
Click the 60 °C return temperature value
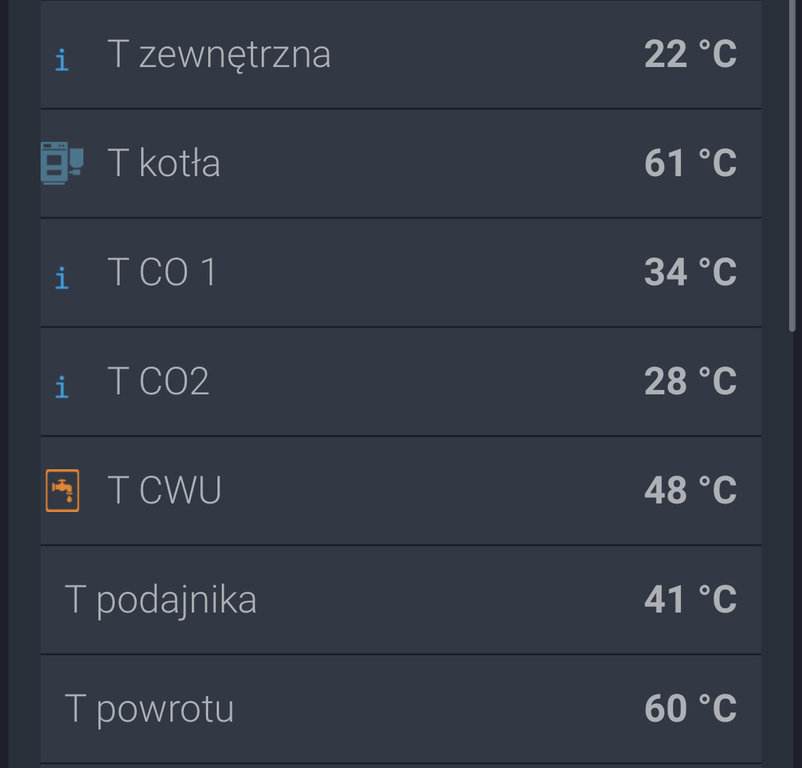(x=690, y=709)
